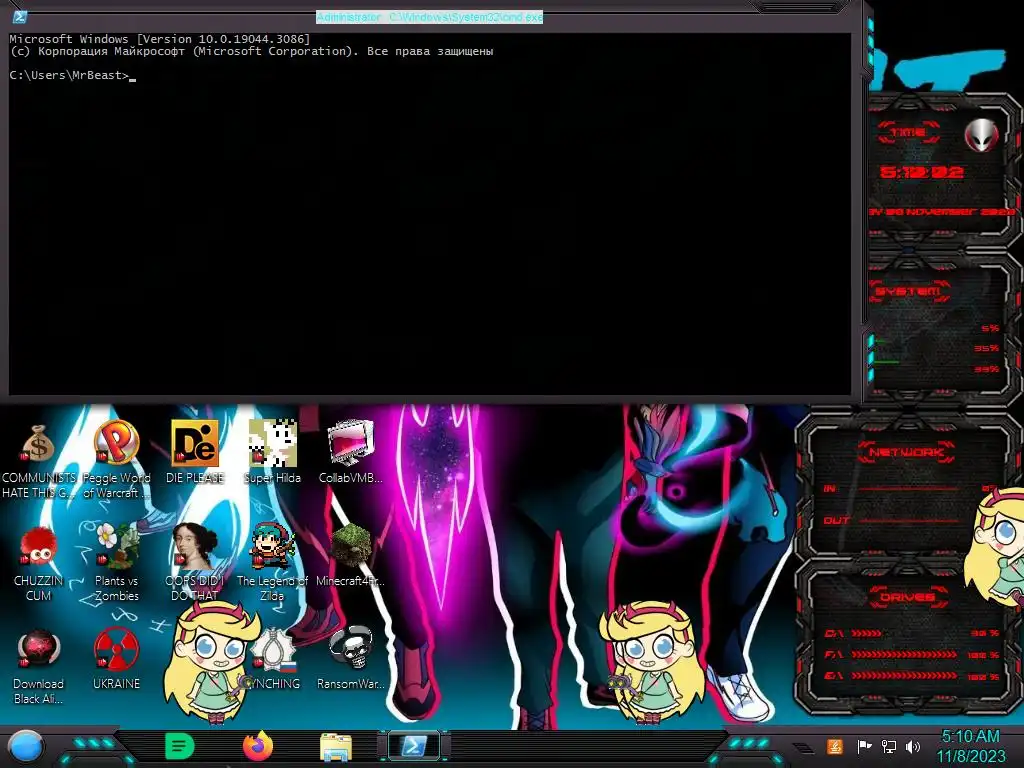Click the red clock time readout
Viewport: 1024px width, 768px height.
921,172
